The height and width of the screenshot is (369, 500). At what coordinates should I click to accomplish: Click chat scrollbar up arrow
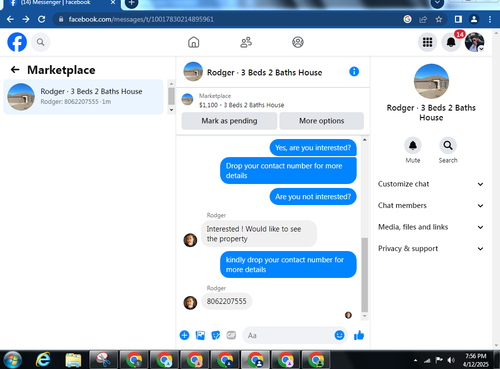tap(365, 140)
